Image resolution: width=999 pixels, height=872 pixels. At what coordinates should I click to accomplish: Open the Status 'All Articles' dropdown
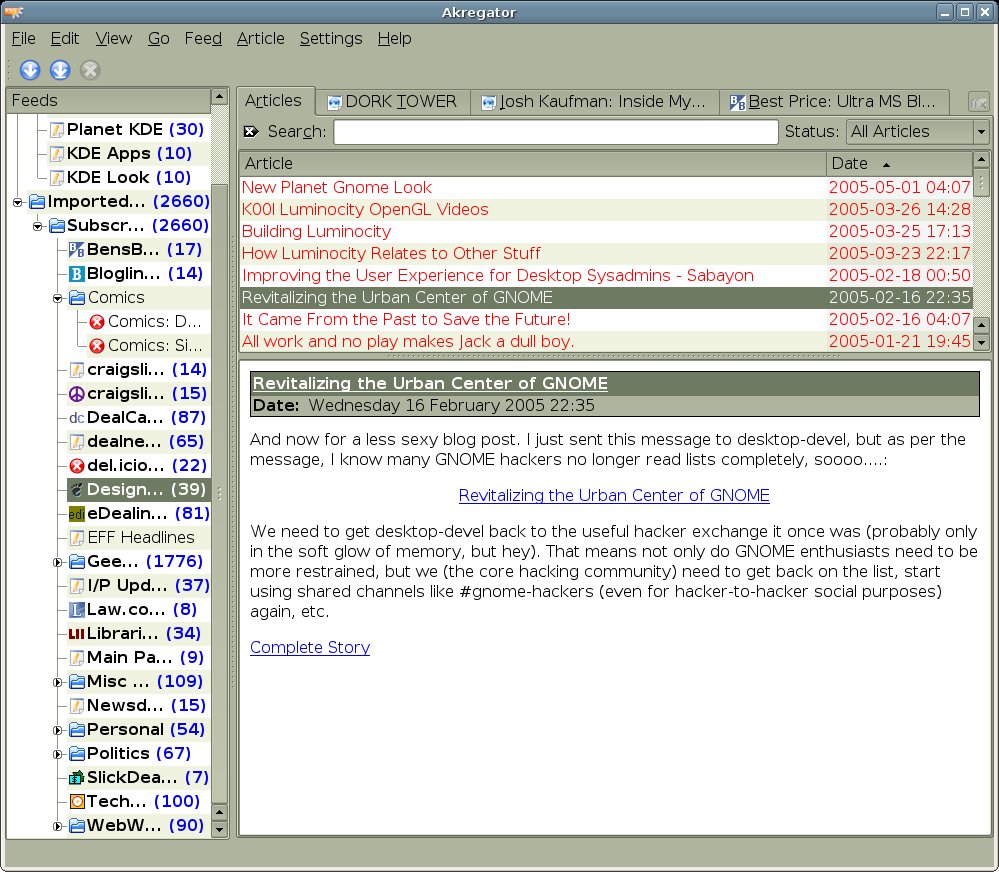918,132
